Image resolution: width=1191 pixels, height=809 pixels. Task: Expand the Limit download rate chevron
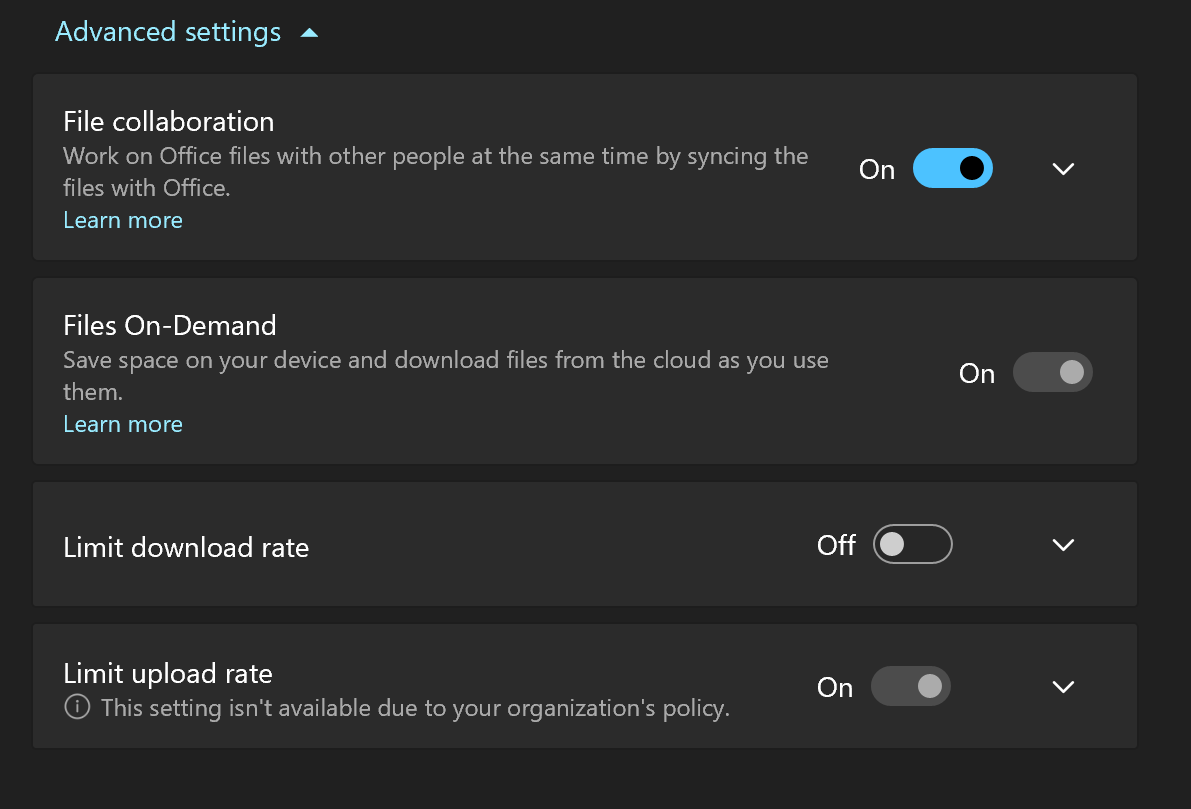pos(1063,545)
